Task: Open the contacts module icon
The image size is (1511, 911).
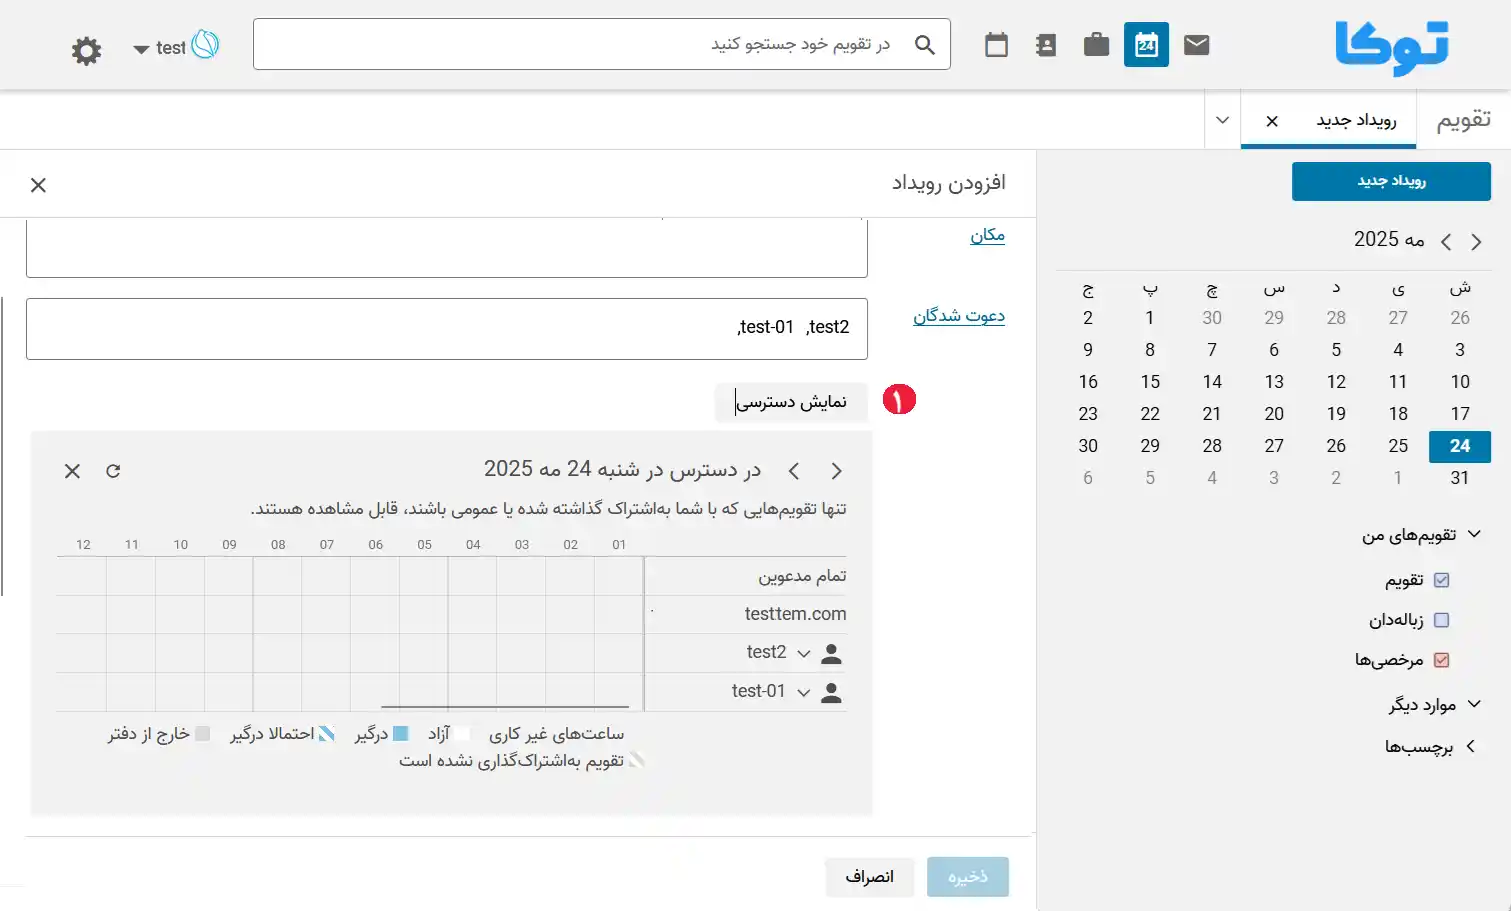Action: 1046,45
